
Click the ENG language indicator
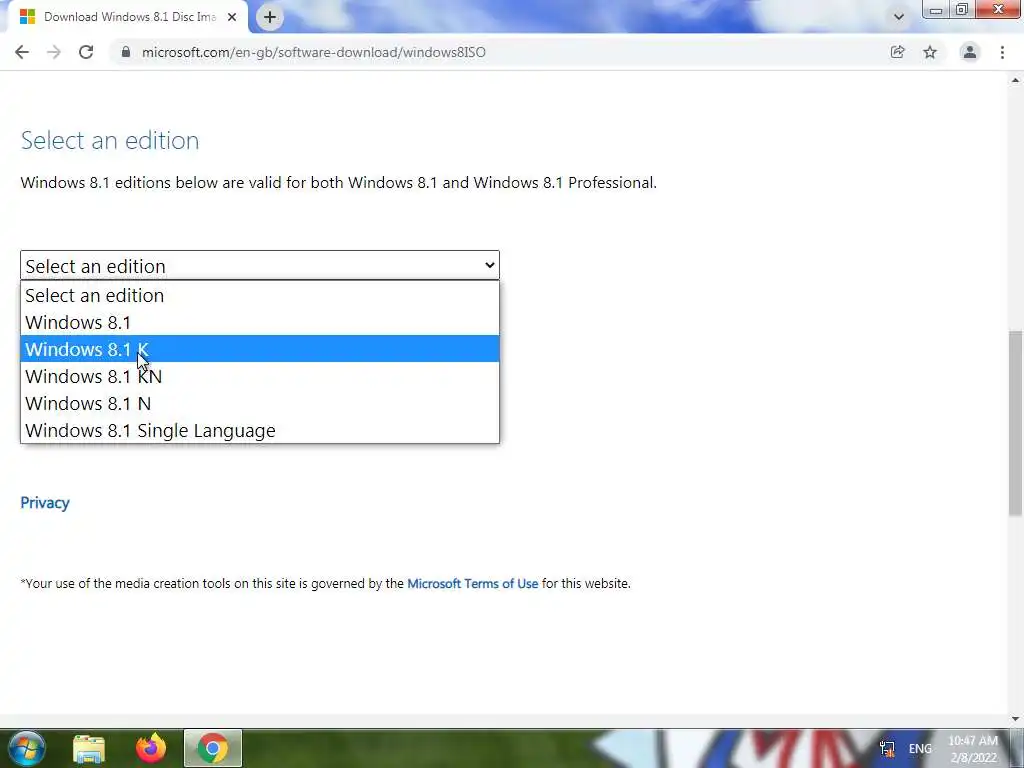click(920, 749)
